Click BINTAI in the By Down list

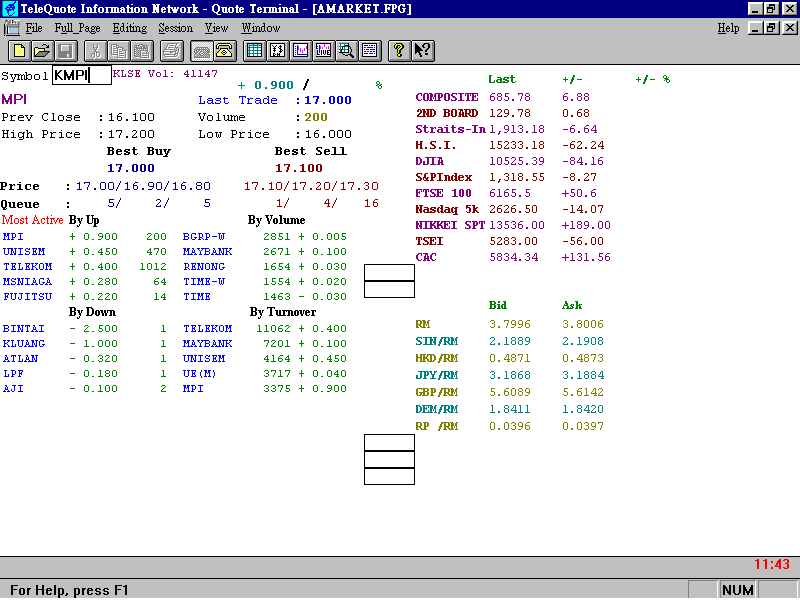click(23, 329)
